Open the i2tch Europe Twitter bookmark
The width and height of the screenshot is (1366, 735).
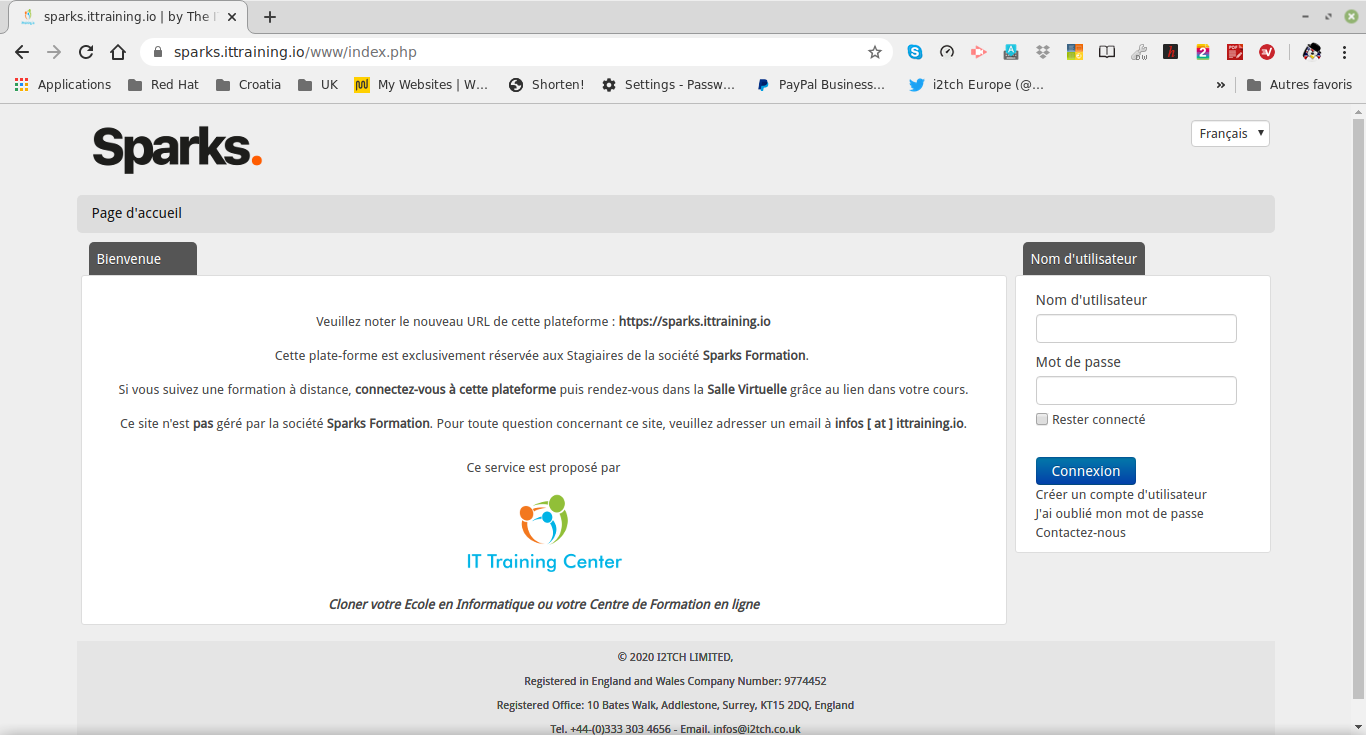pyautogui.click(x=976, y=85)
